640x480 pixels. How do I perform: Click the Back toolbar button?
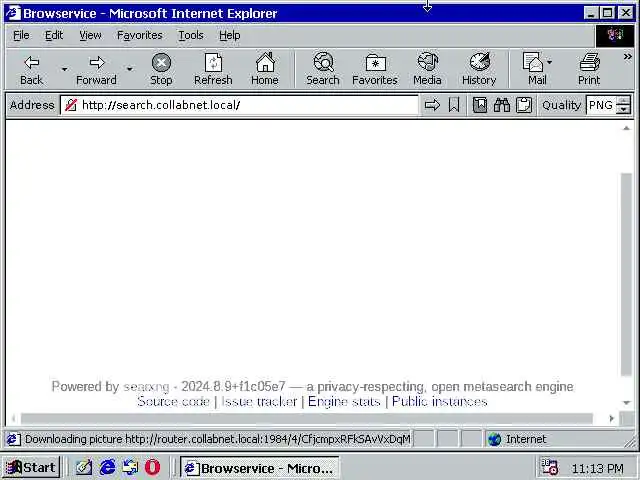[31, 70]
